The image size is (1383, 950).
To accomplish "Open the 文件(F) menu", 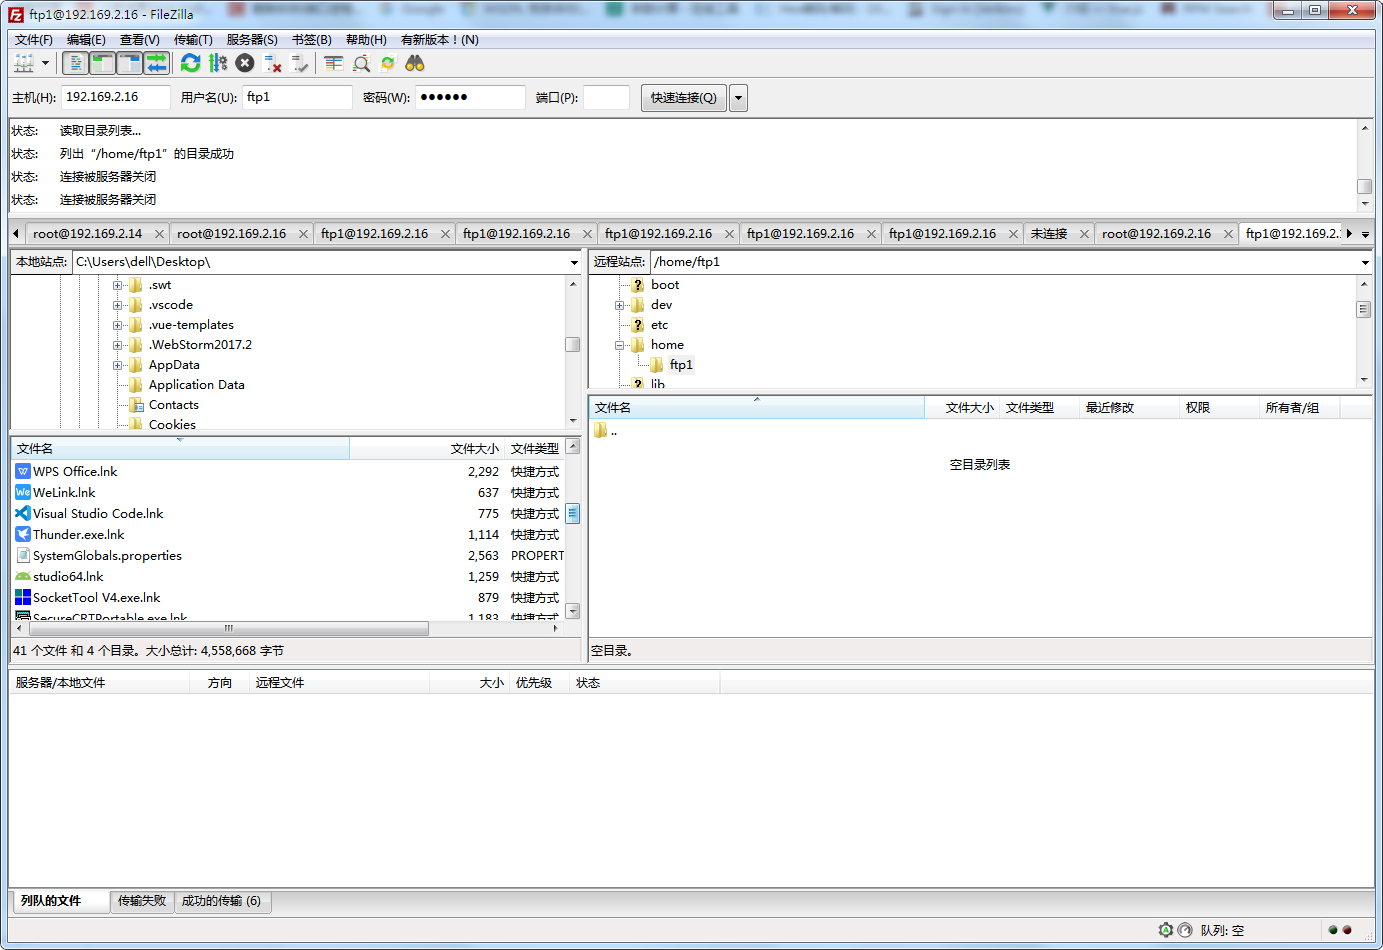I will click(x=34, y=40).
